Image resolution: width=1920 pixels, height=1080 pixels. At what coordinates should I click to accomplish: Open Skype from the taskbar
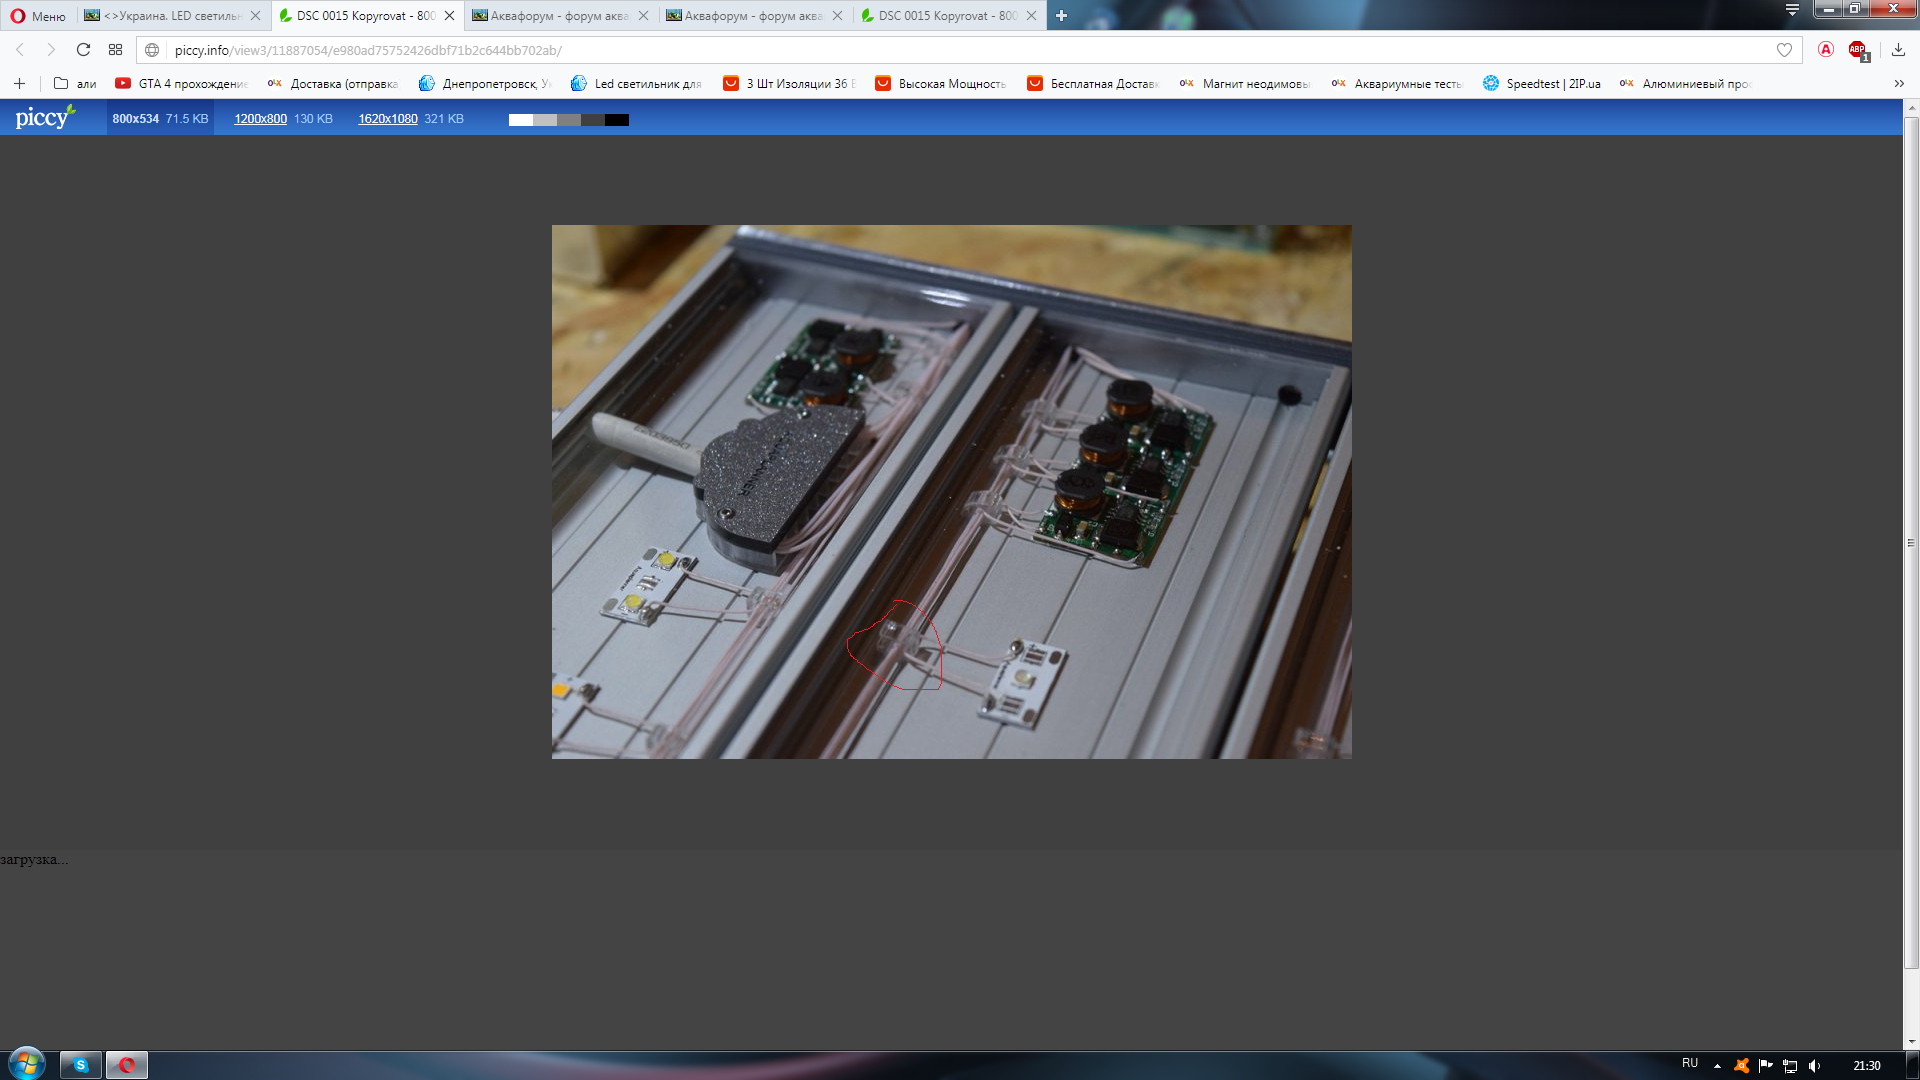81,1065
